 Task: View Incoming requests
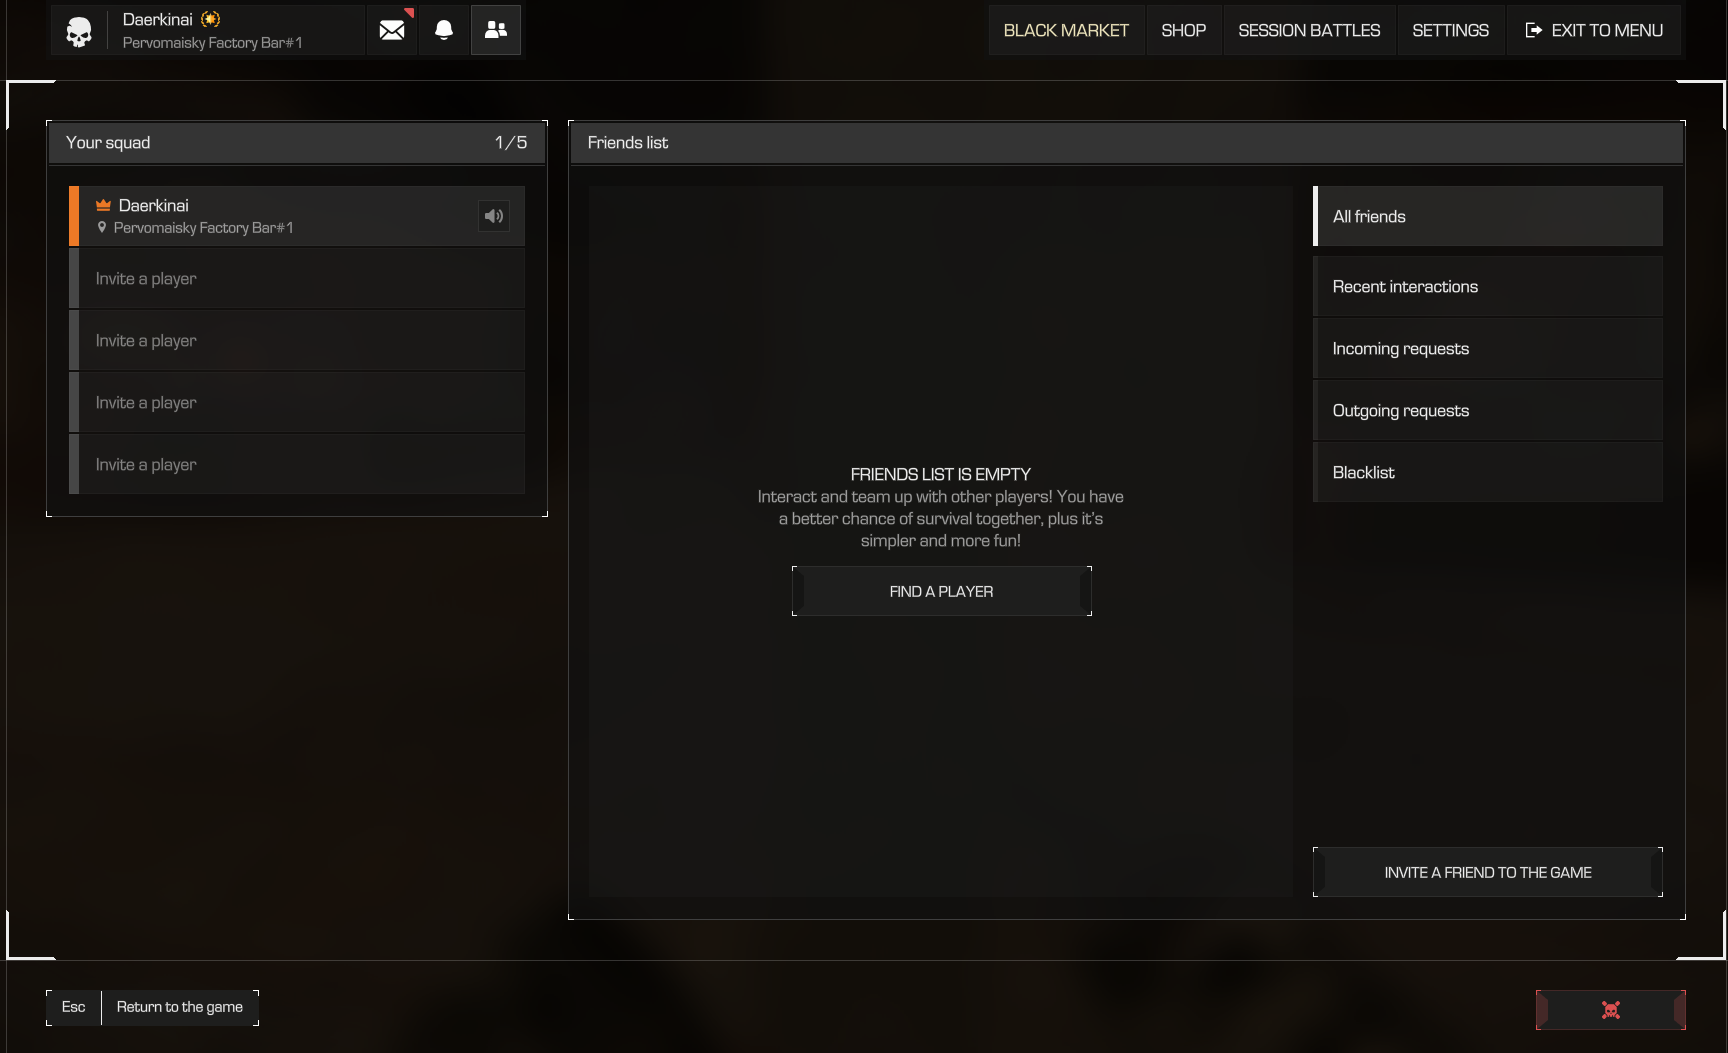(x=1488, y=349)
